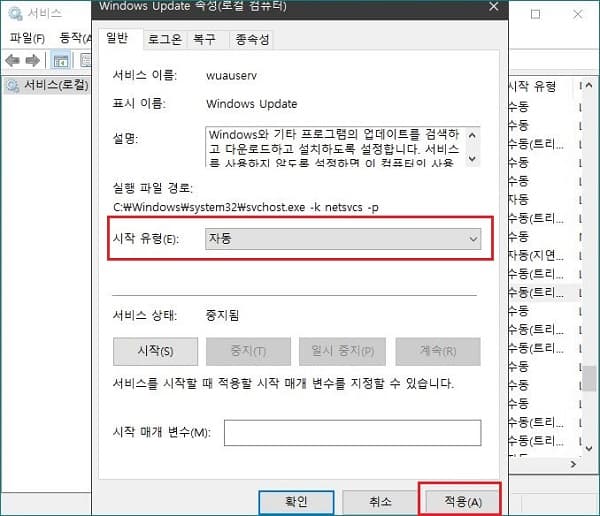Click the 취소 button
Viewport: 600px width, 516px height.
380,502
